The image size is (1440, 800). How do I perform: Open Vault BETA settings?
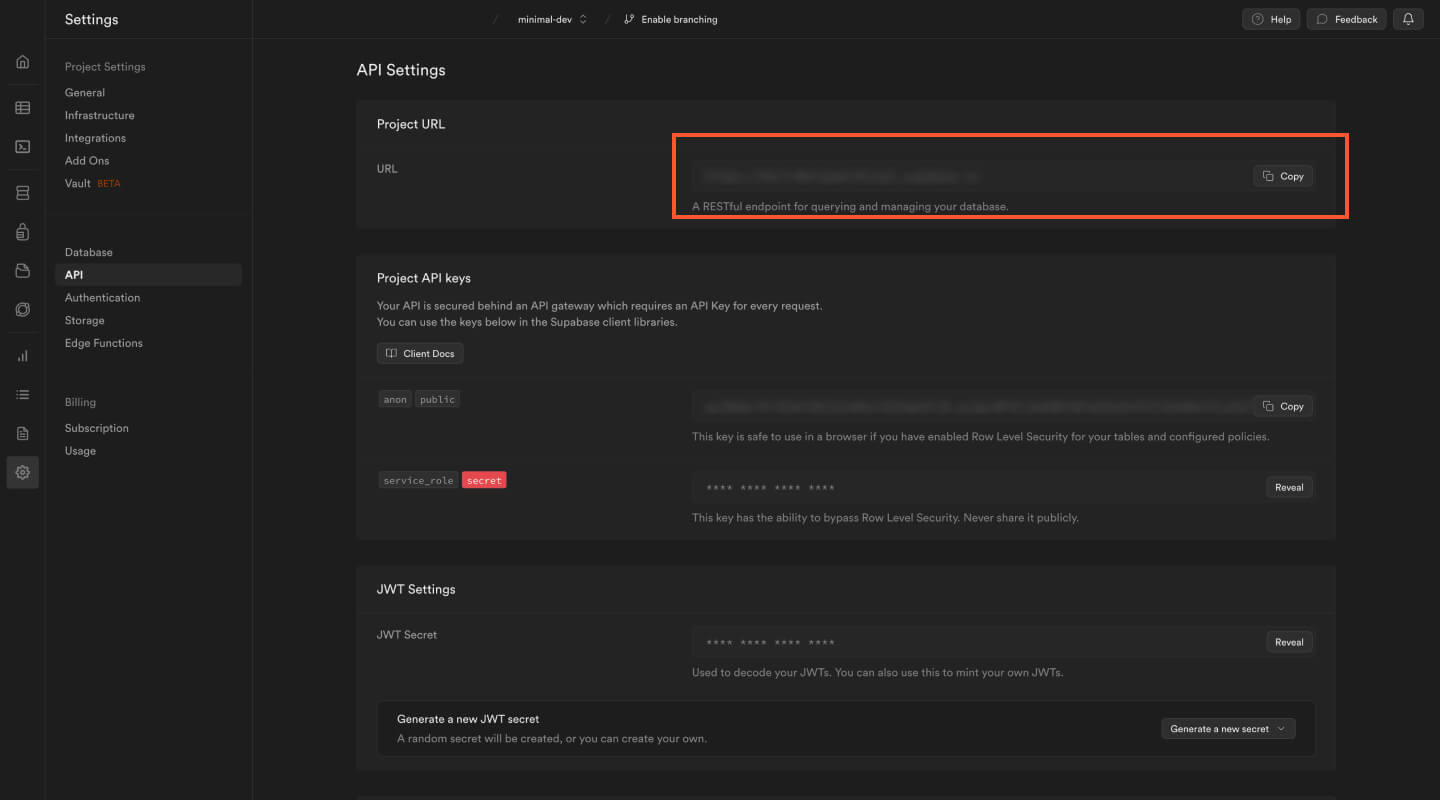[x=92, y=183]
